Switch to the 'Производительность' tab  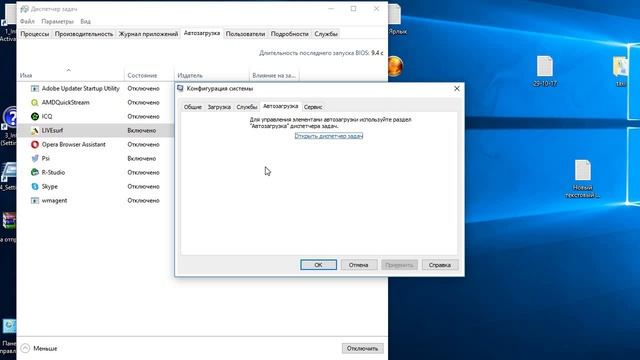click(84, 34)
